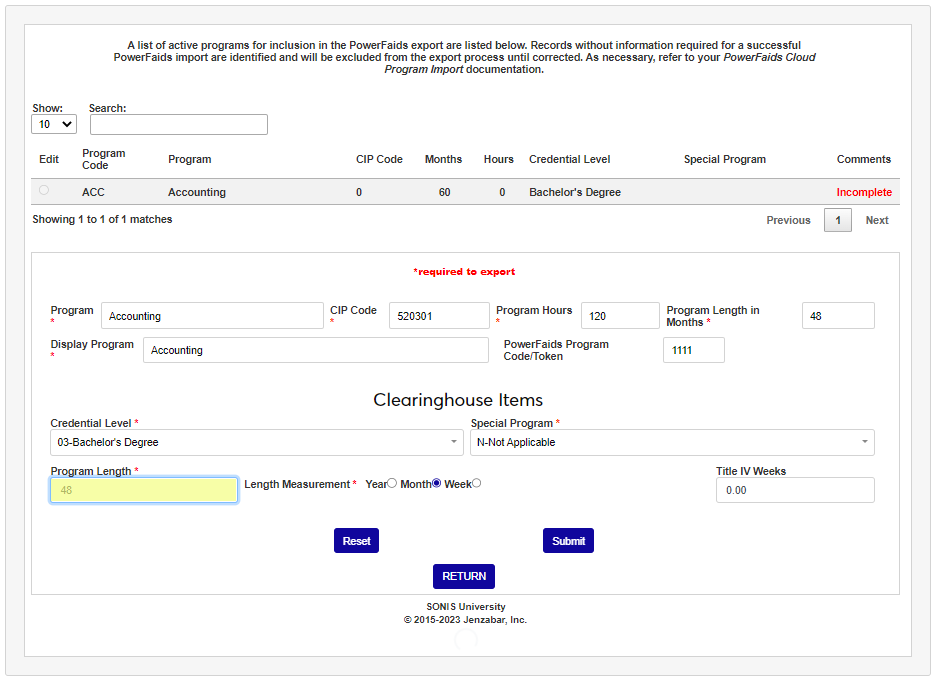The width and height of the screenshot is (936, 681).
Task: Click the Submit button
Action: pos(568,541)
